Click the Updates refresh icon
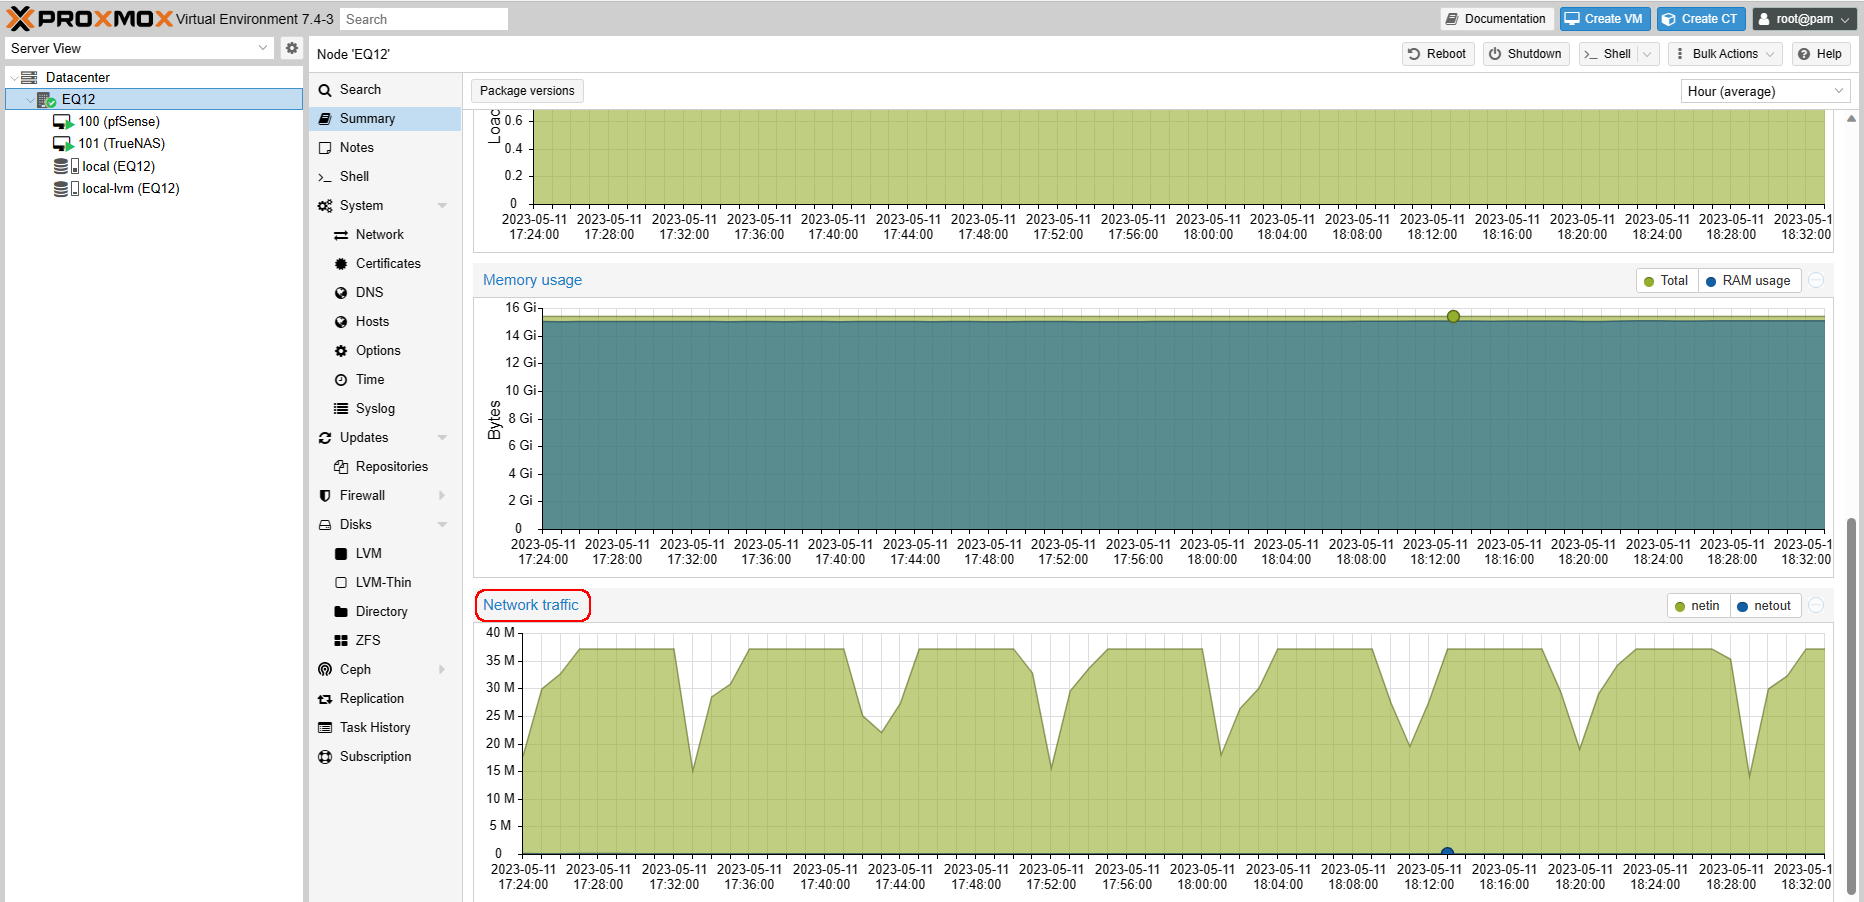Image resolution: width=1864 pixels, height=902 pixels. (325, 438)
